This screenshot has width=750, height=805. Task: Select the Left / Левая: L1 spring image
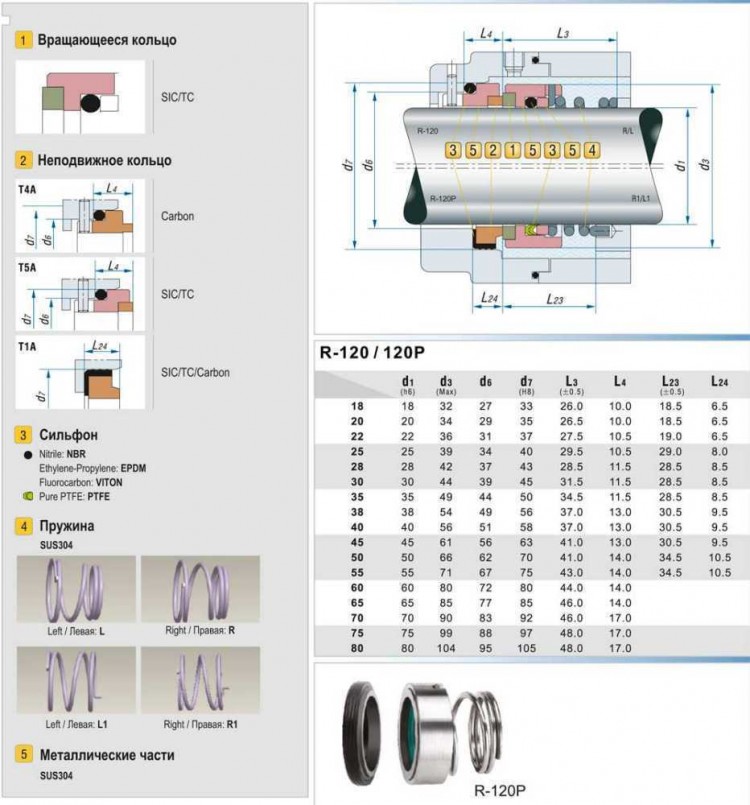click(76, 680)
